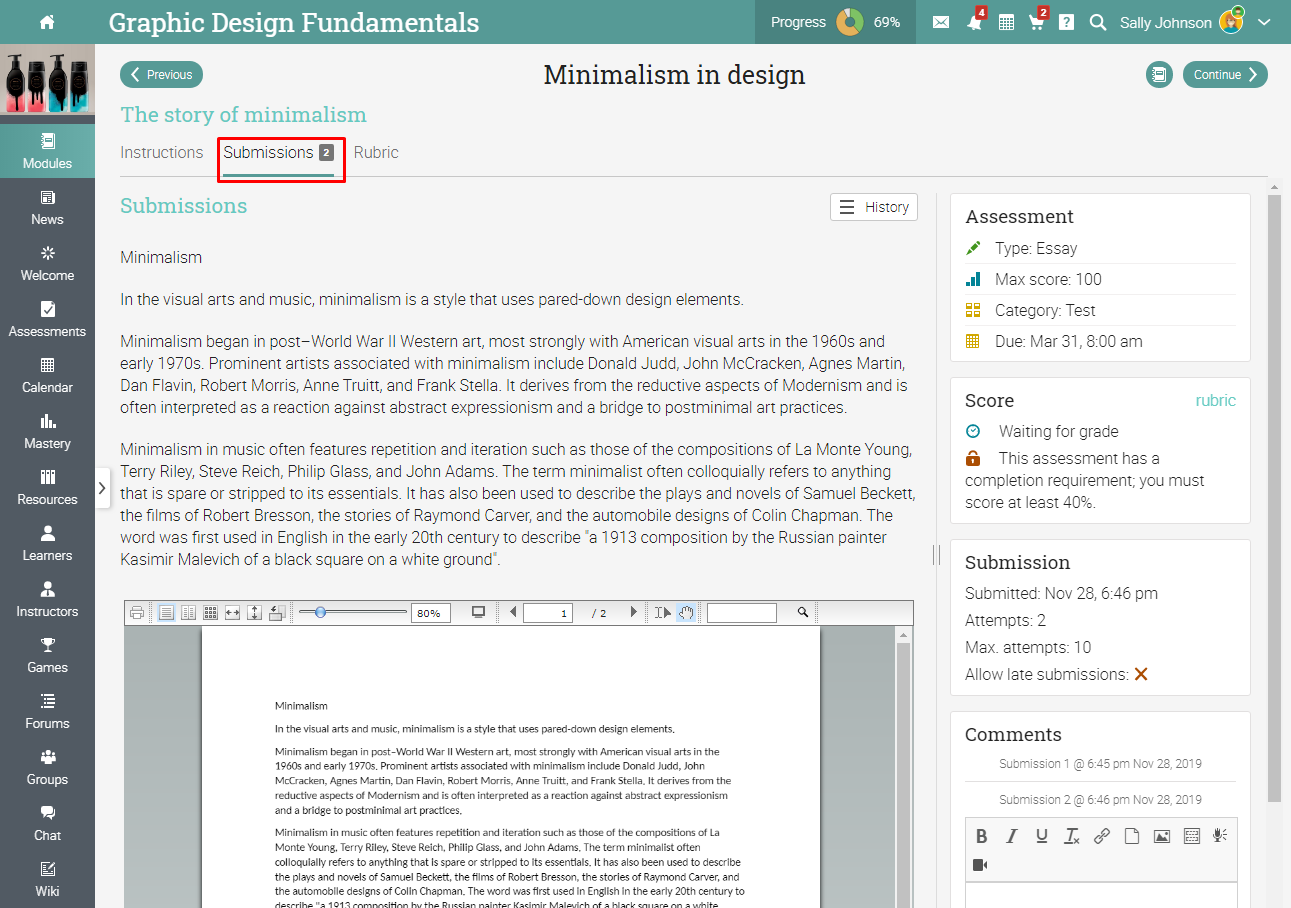Click the video record icon in comment editor
Image resolution: width=1291 pixels, height=908 pixels.
pyautogui.click(x=980, y=865)
